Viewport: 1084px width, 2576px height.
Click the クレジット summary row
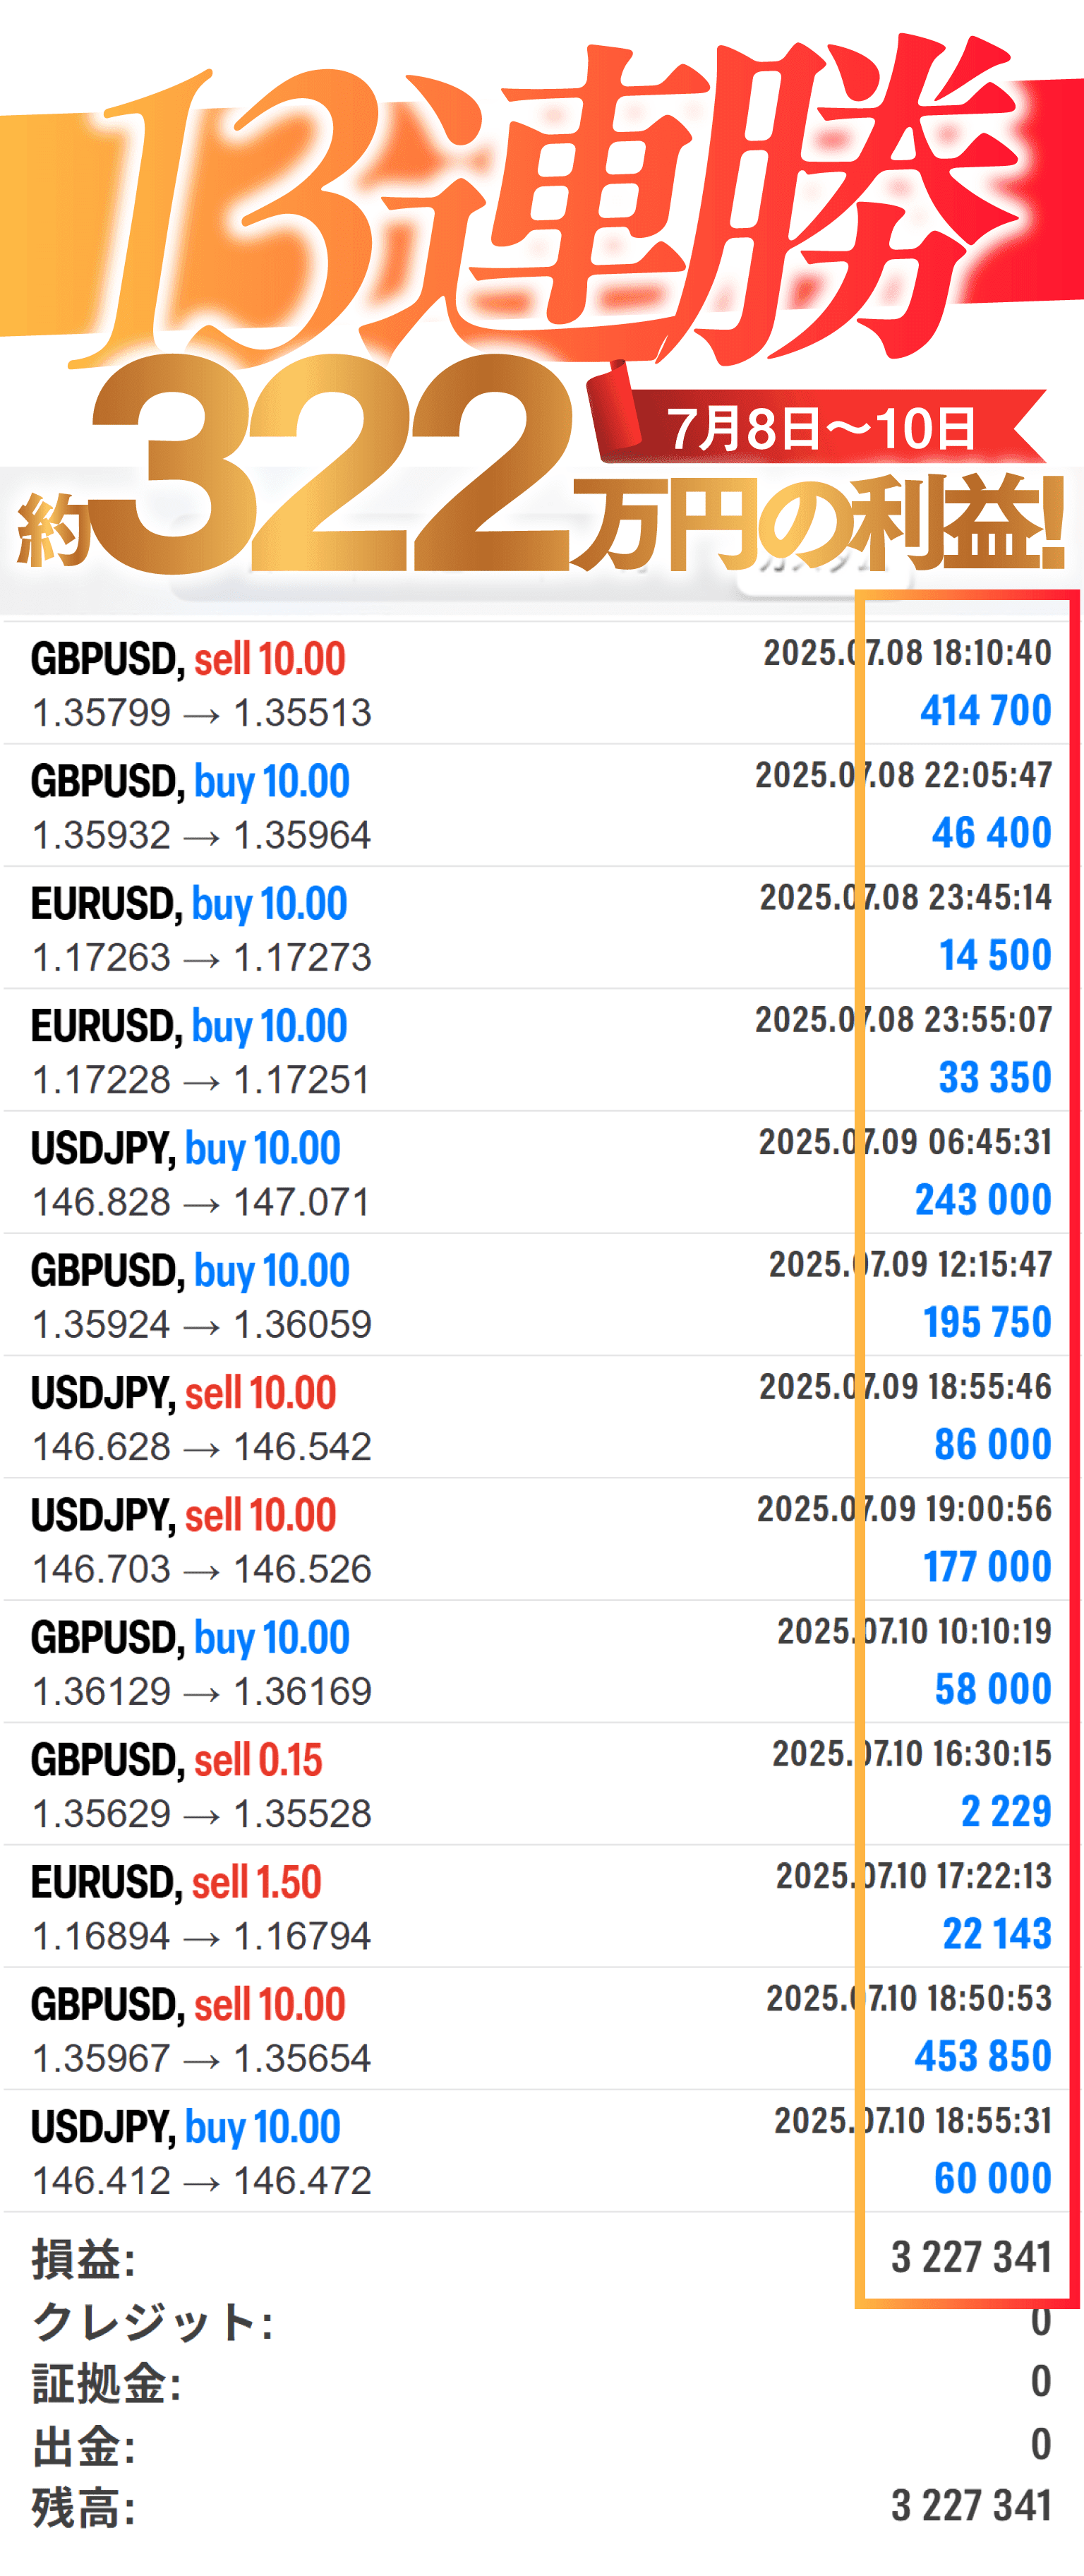tap(540, 2322)
